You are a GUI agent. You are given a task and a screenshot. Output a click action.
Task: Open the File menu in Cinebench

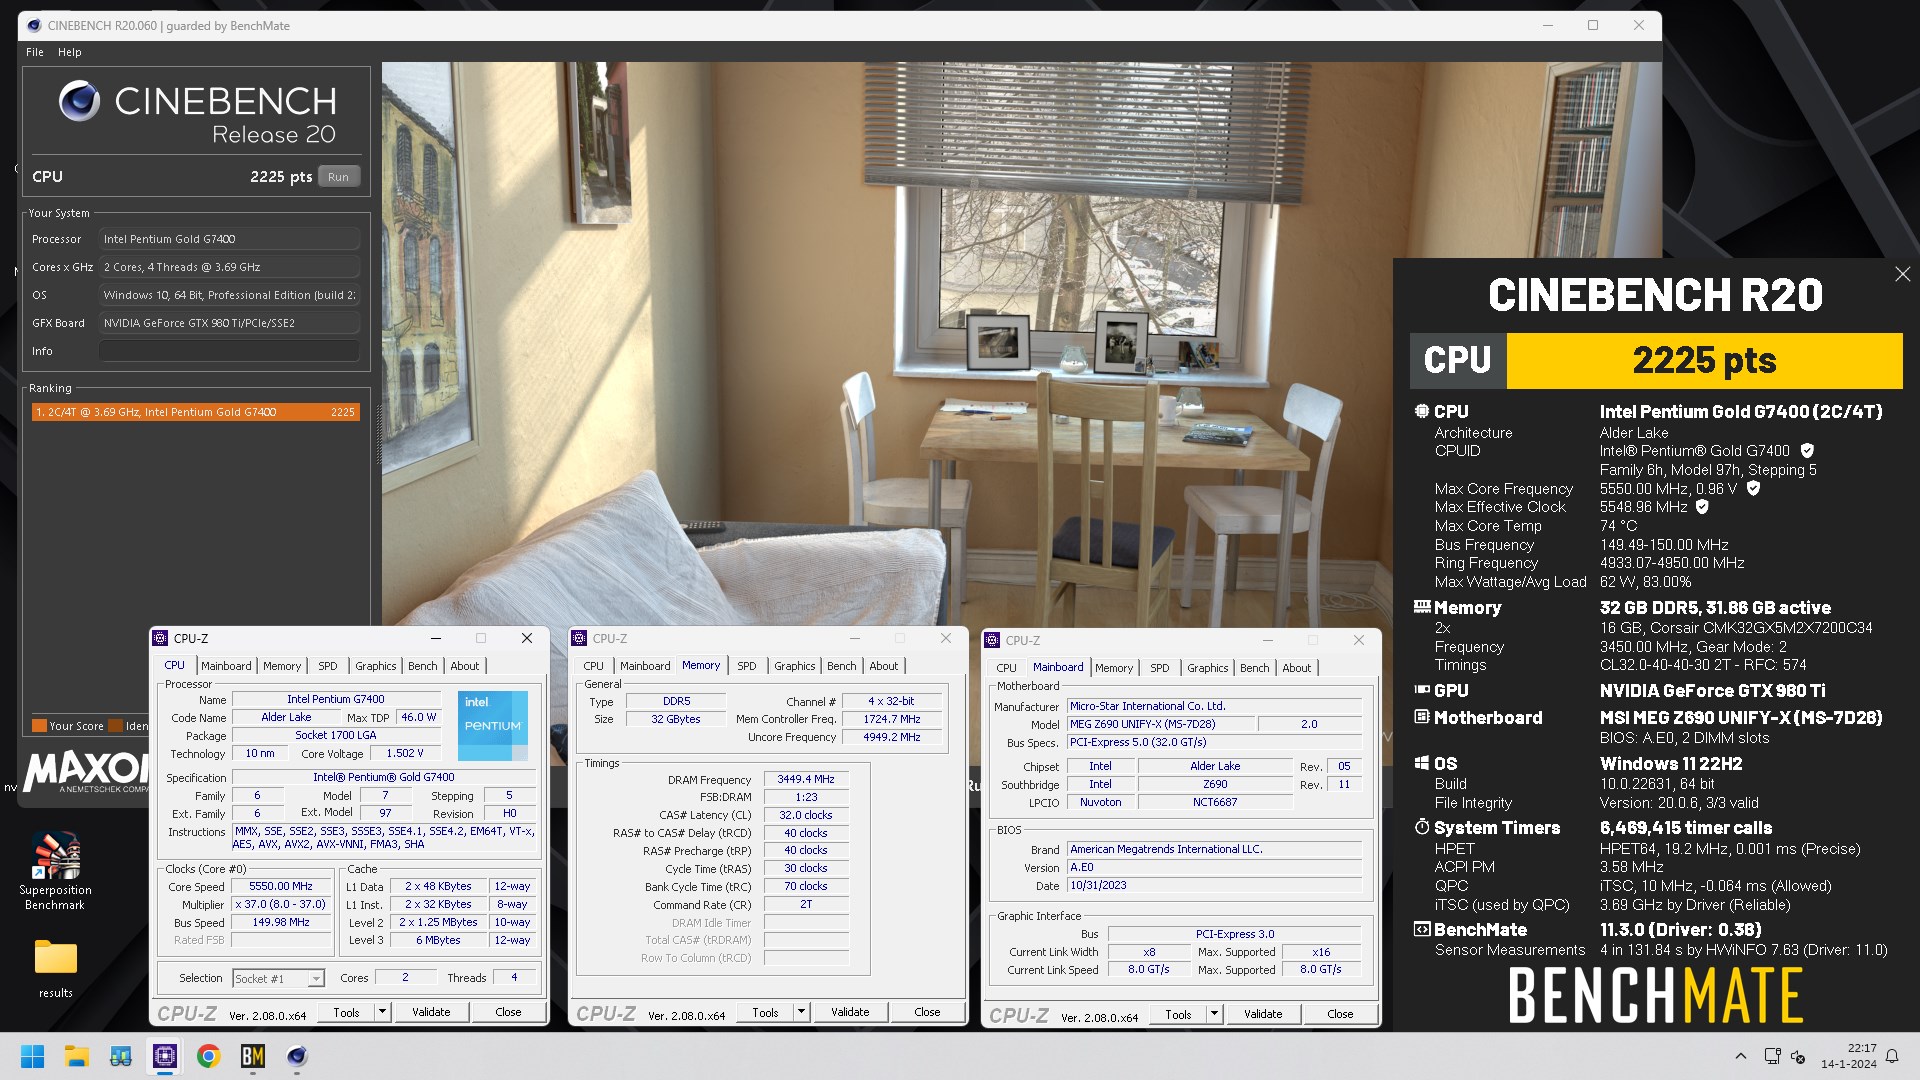point(35,52)
